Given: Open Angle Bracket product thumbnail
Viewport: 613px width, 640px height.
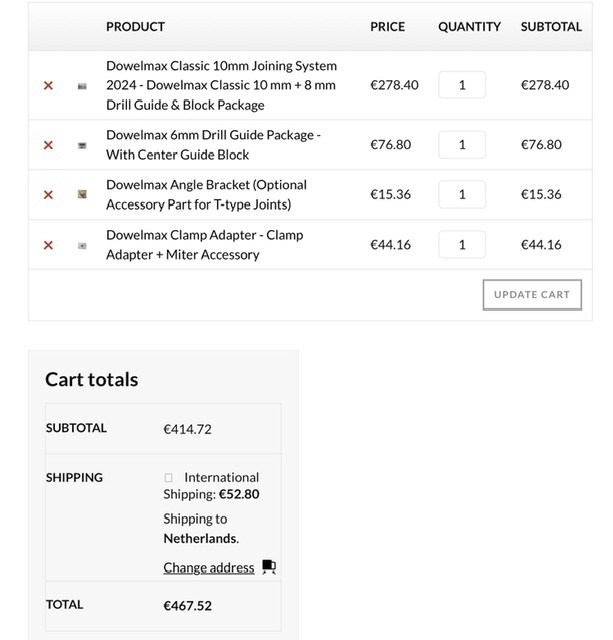Looking at the screenshot, I should [82, 194].
